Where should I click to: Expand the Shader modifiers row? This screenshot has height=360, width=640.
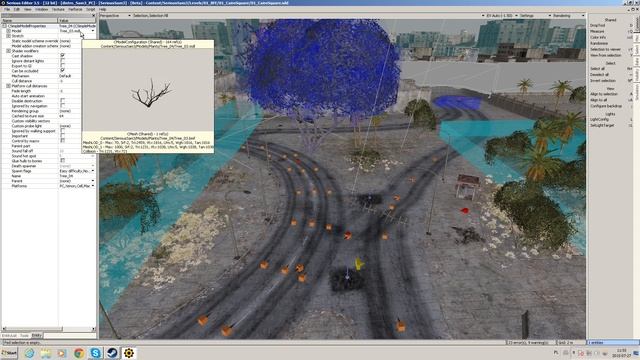point(9,51)
